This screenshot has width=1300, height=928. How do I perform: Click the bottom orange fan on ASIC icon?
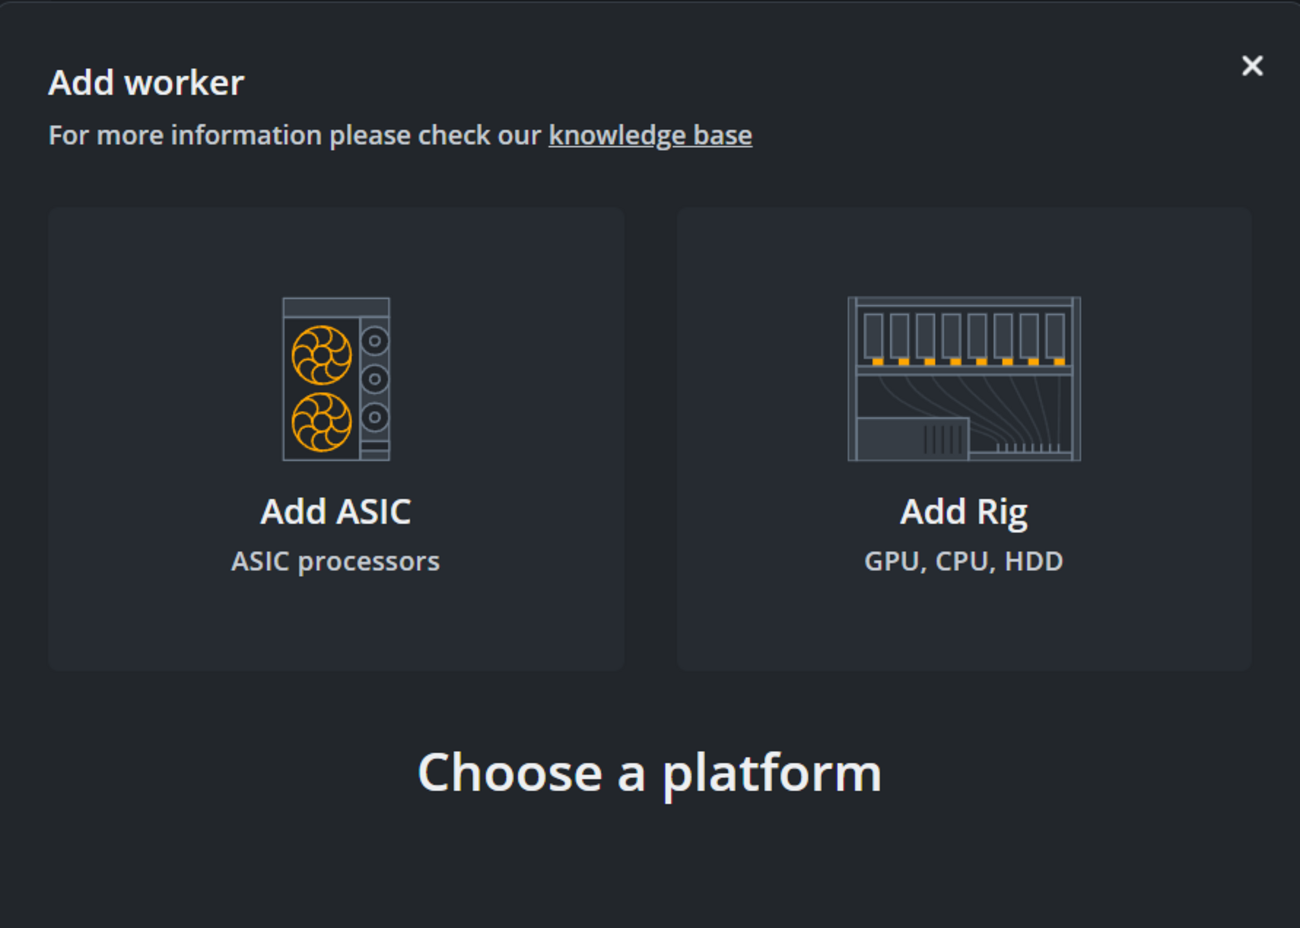pos(321,422)
